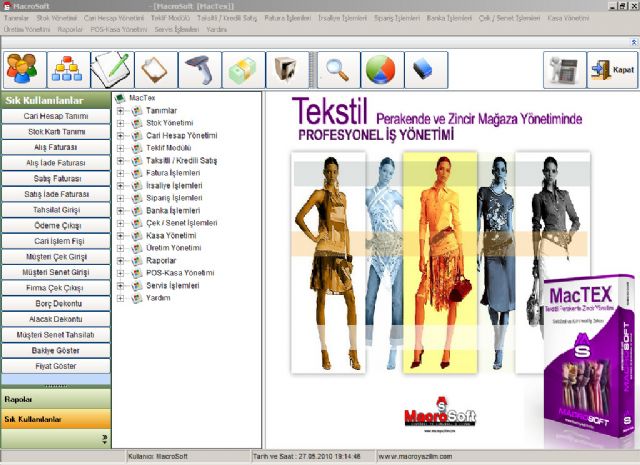
Task: Click the Kapat exit button
Action: (612, 70)
